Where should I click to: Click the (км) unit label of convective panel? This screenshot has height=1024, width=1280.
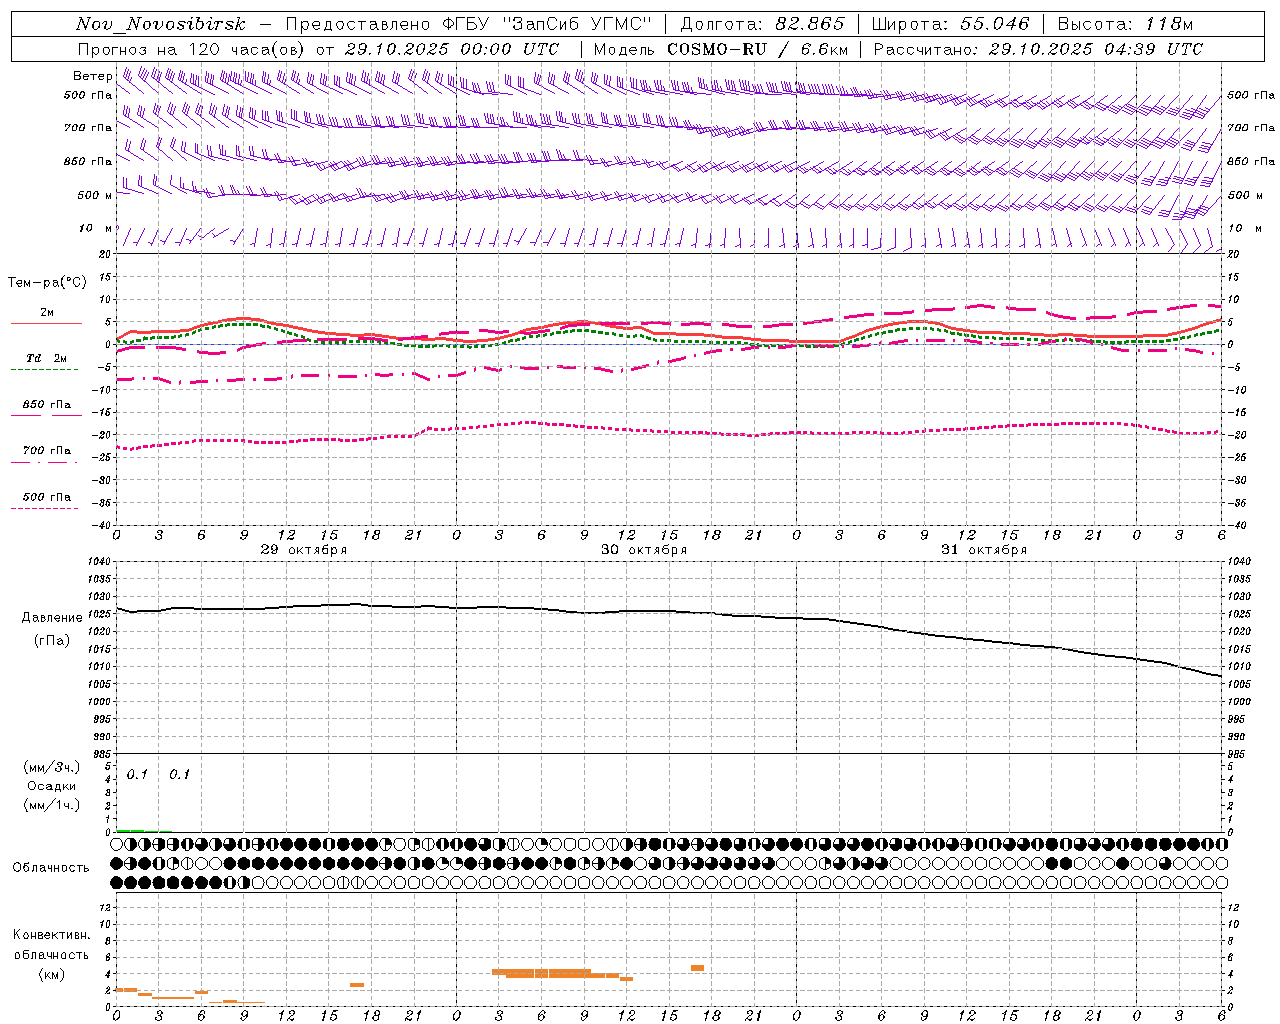[51, 974]
